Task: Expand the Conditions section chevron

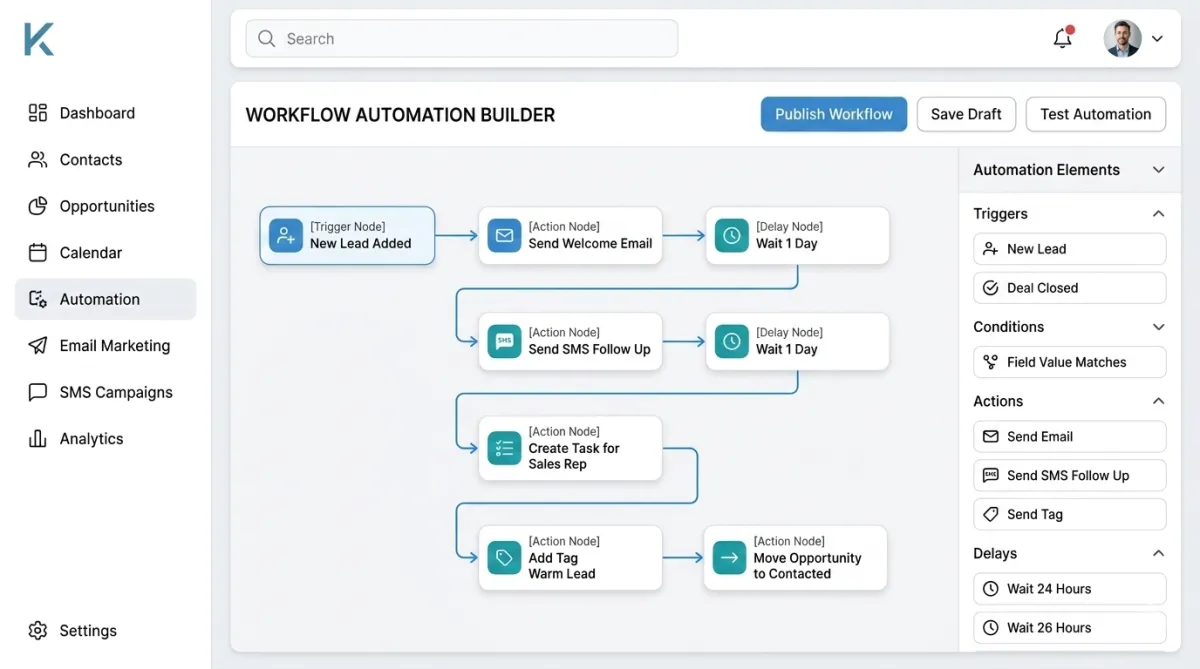Action: tap(1158, 327)
